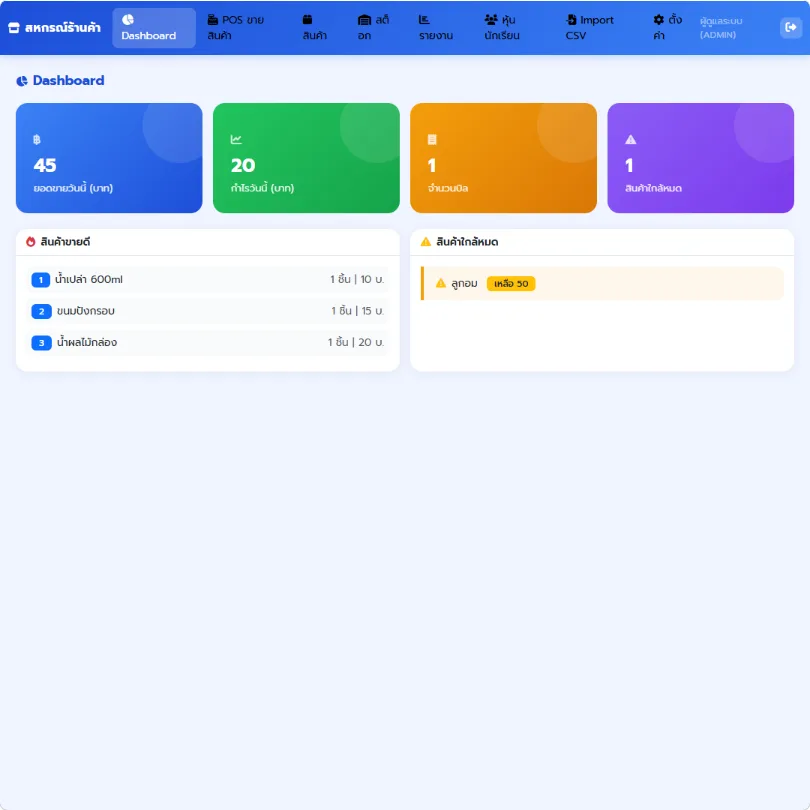Open the Import CSV page

tap(589, 28)
